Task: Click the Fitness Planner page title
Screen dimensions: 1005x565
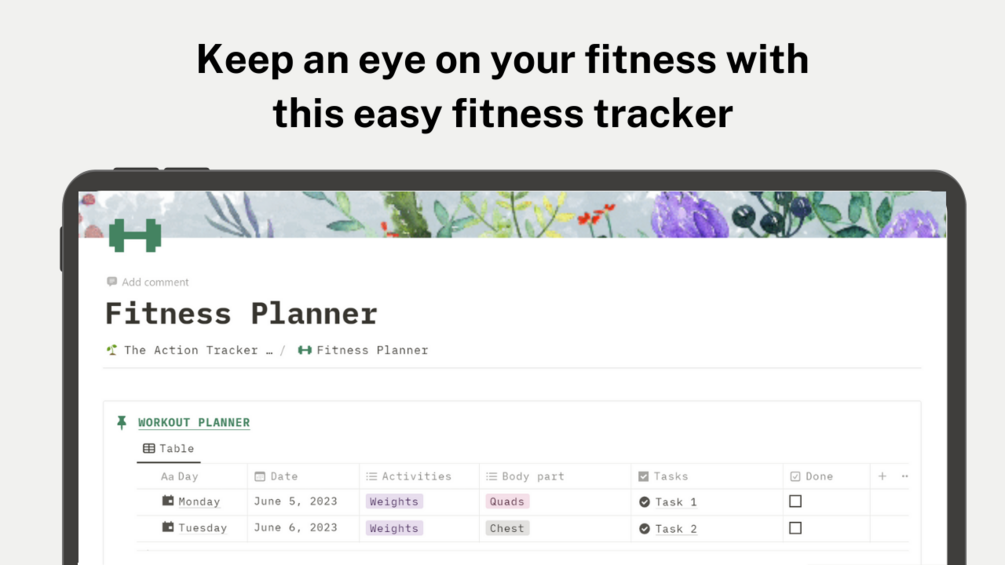Action: (x=241, y=314)
